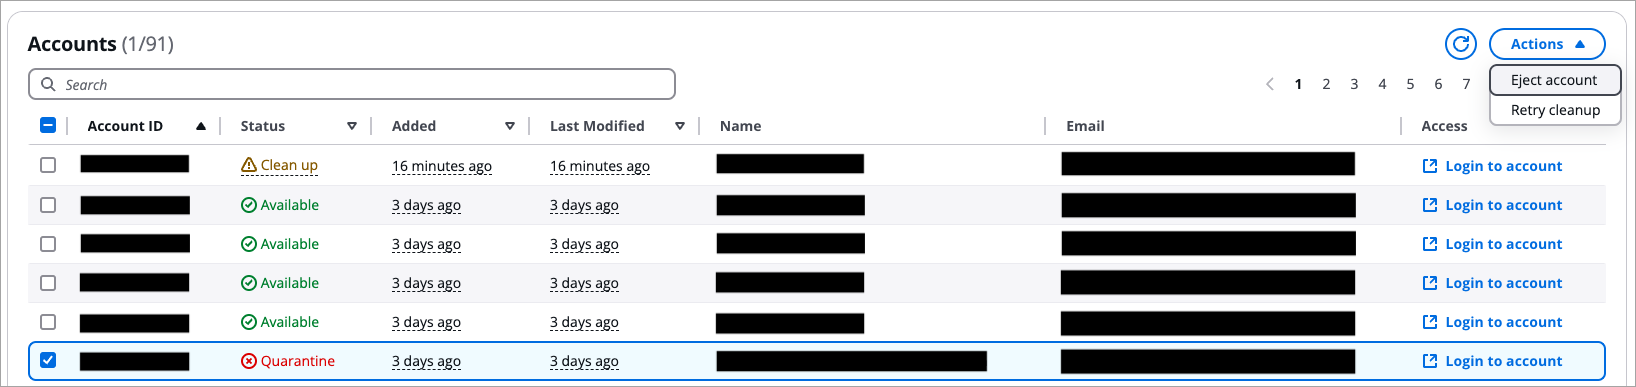The image size is (1636, 387).
Task: Collapse the Actions dropdown
Action: coord(1547,44)
